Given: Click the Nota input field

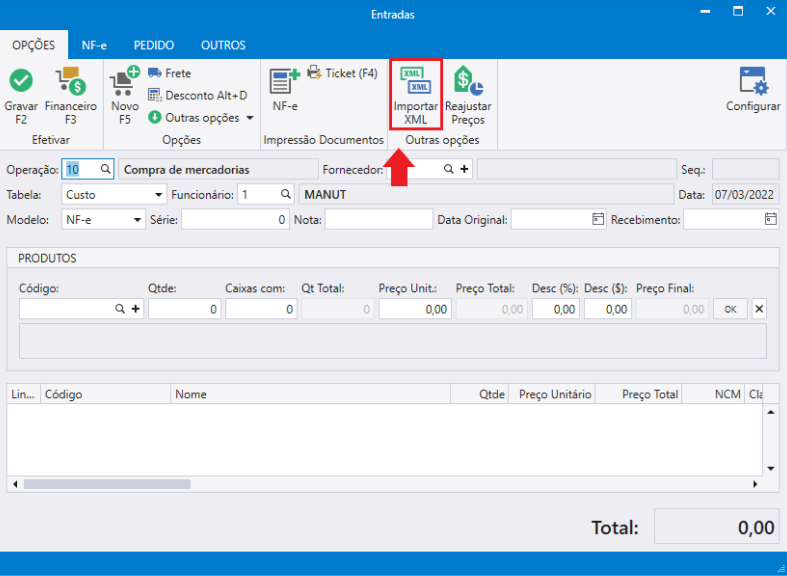Looking at the screenshot, I should click(379, 219).
